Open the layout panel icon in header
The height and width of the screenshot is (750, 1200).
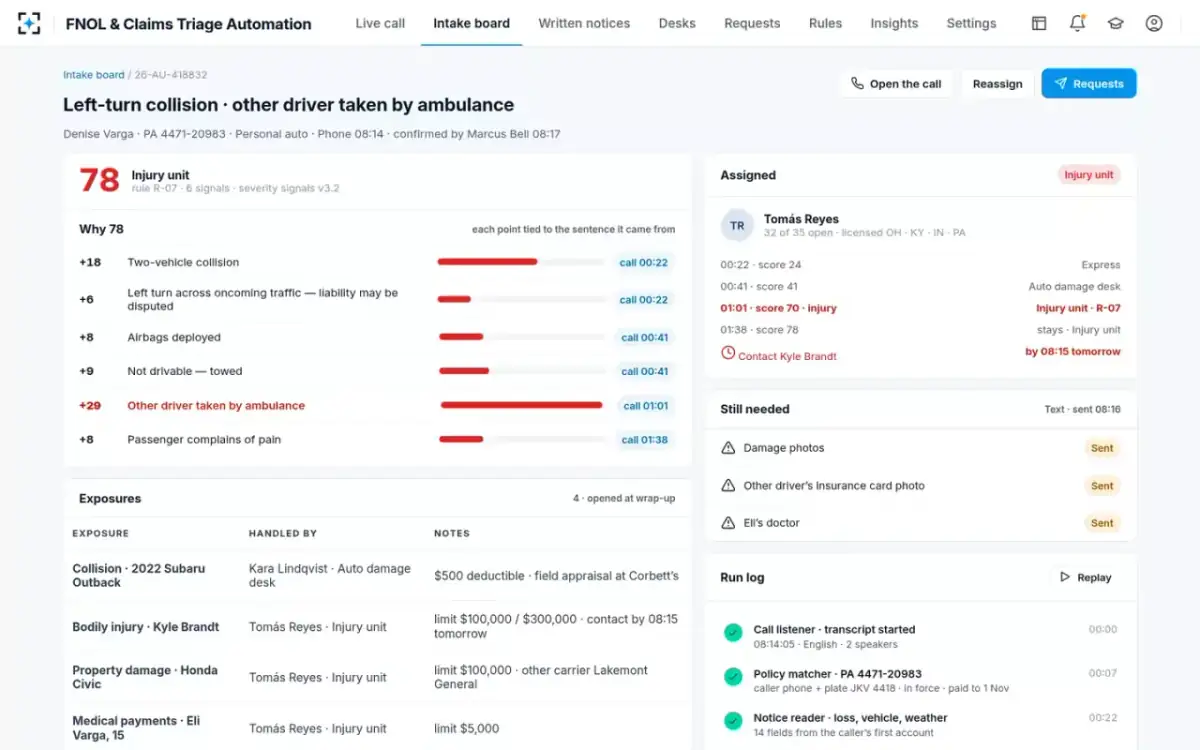click(1039, 23)
